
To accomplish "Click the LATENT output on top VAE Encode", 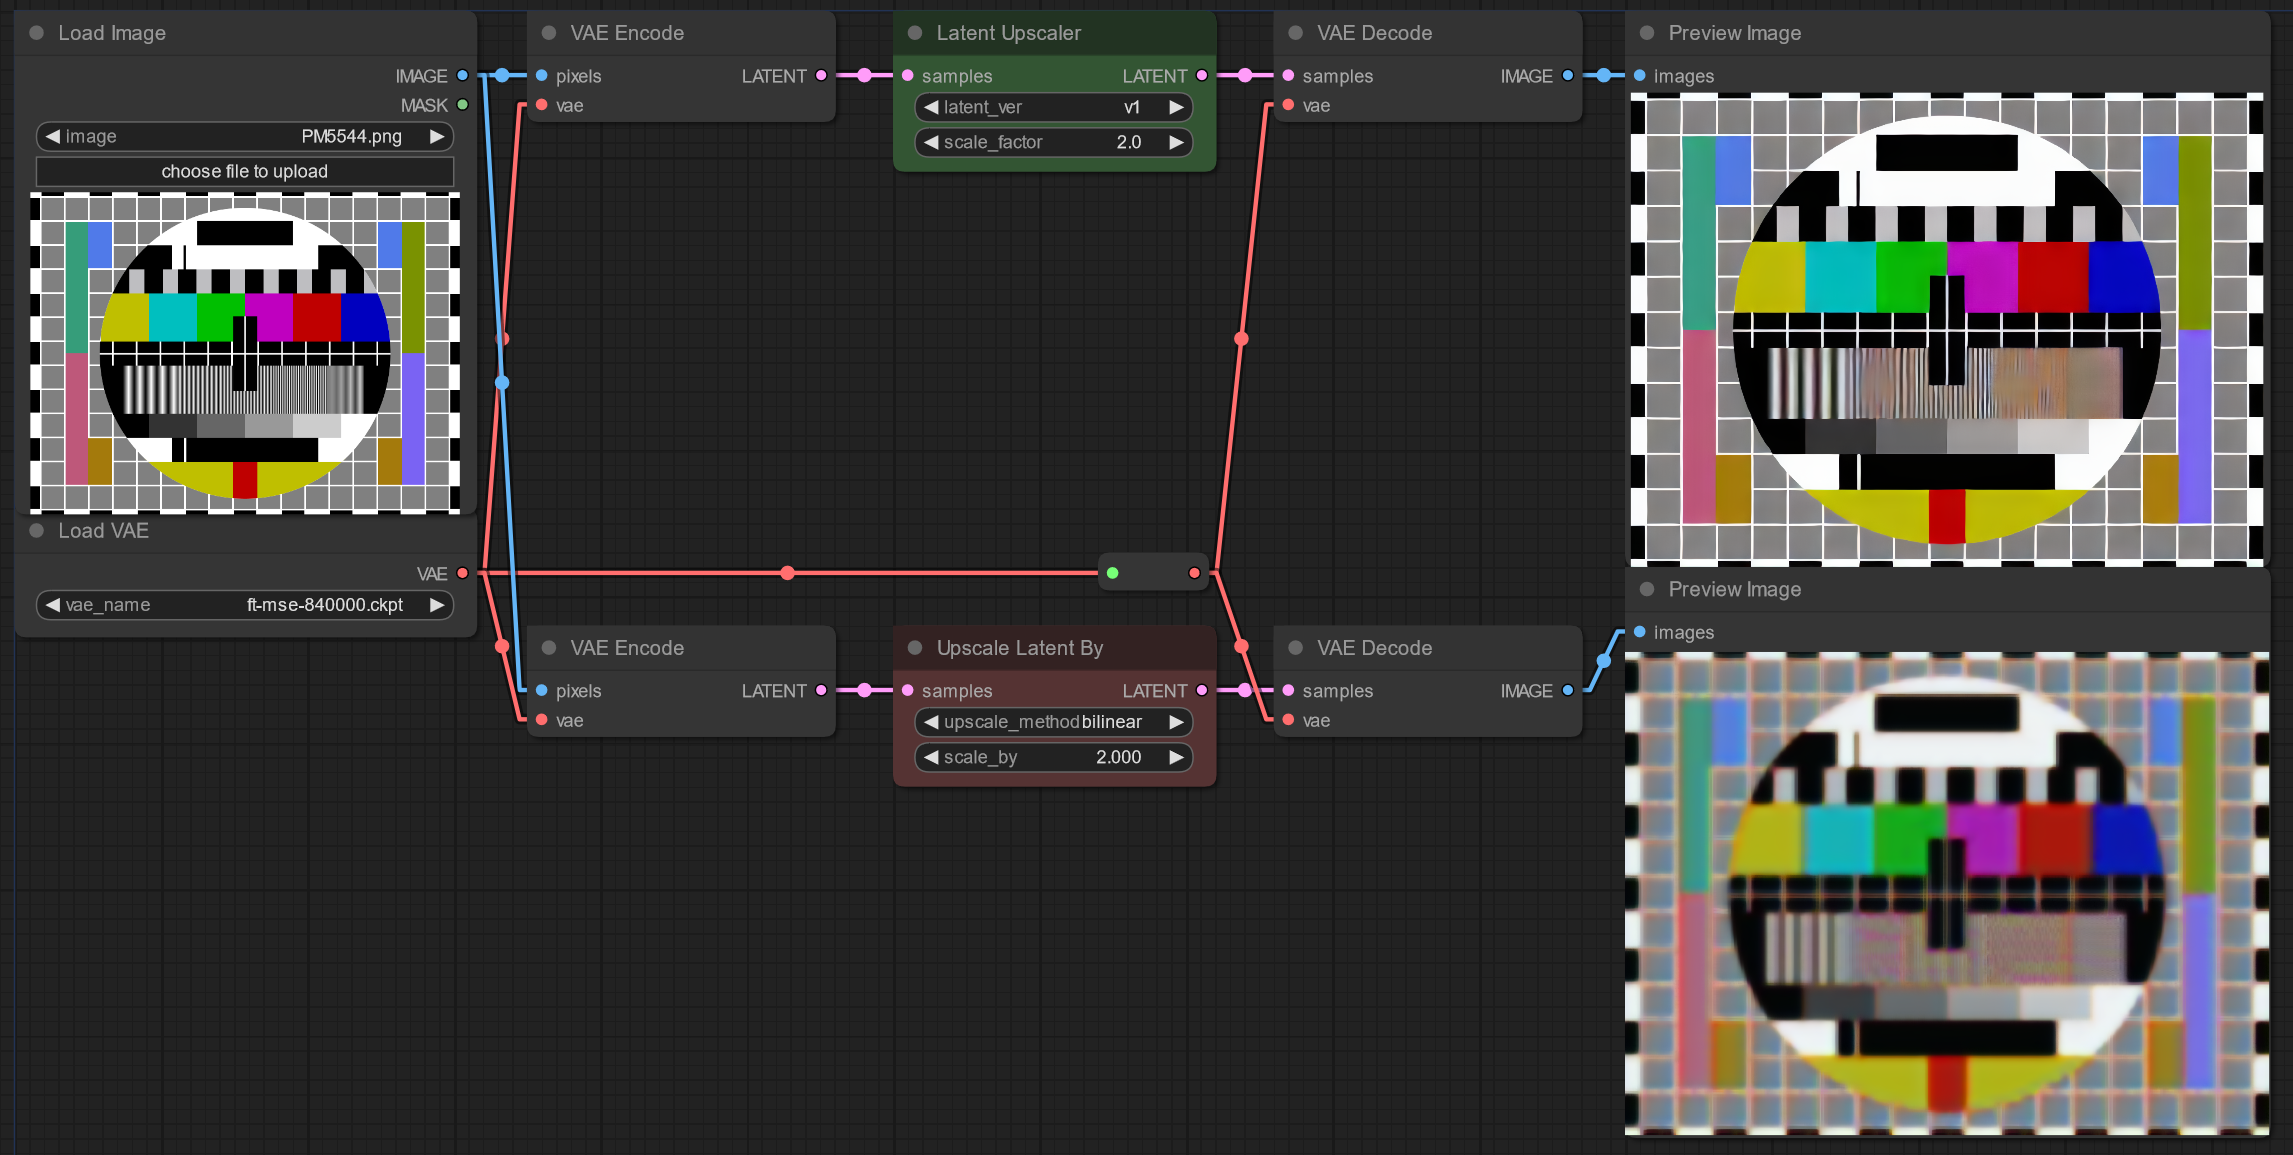I will [x=820, y=75].
